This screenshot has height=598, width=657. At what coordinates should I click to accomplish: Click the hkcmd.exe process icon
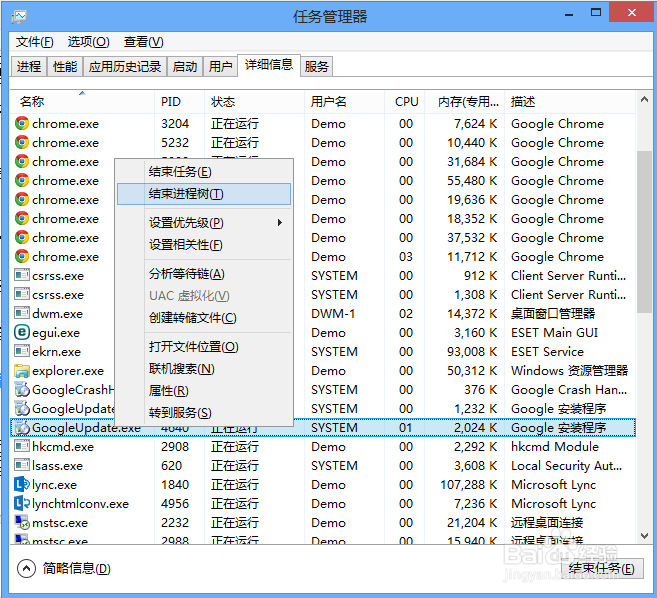coord(22,446)
